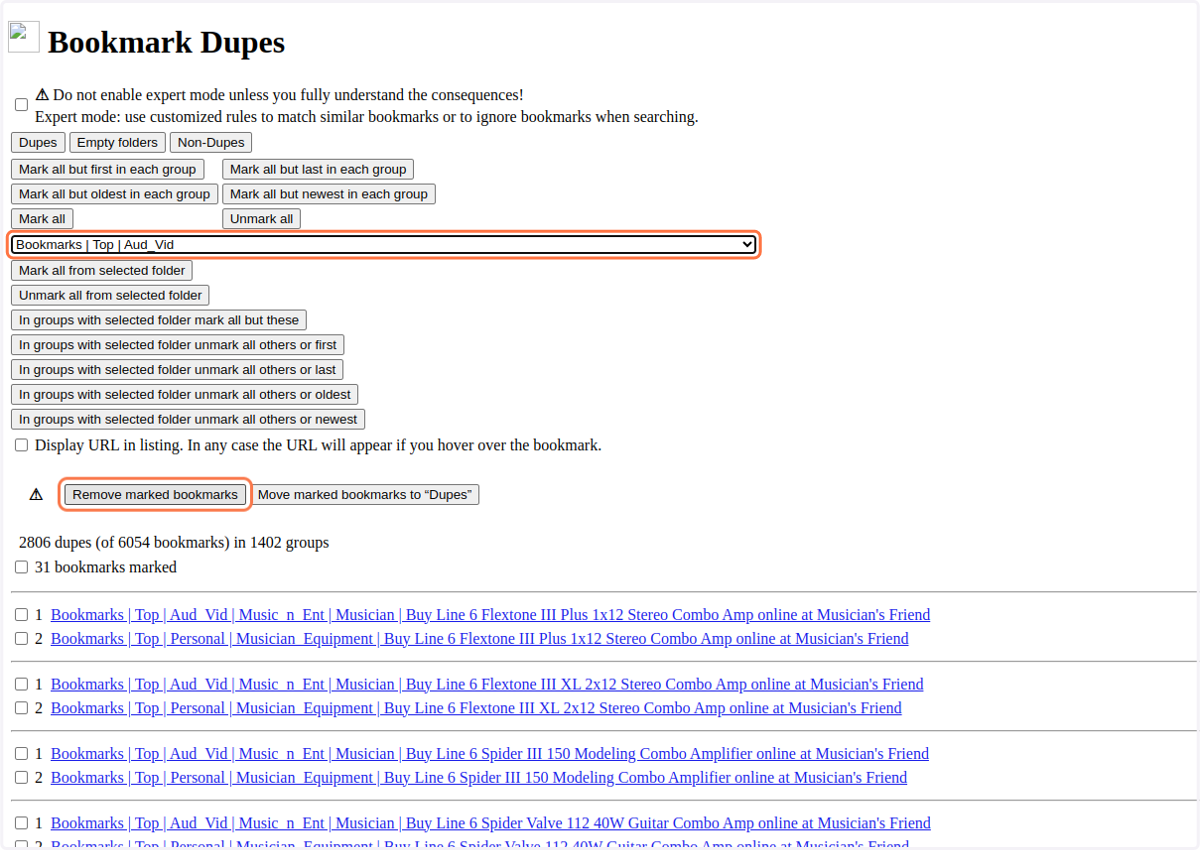Check Personal Spider III 150 bookmark
Screen dimensions: 1200x850
[21, 778]
